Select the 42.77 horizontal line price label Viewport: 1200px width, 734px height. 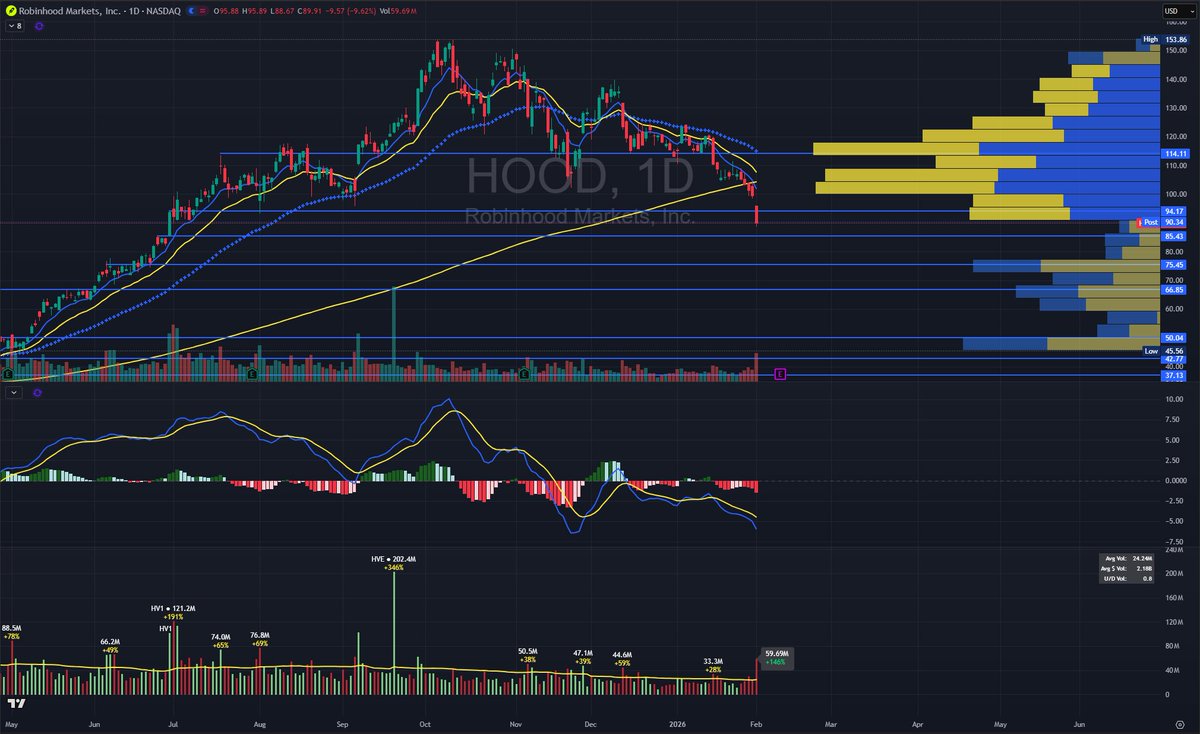click(1174, 359)
